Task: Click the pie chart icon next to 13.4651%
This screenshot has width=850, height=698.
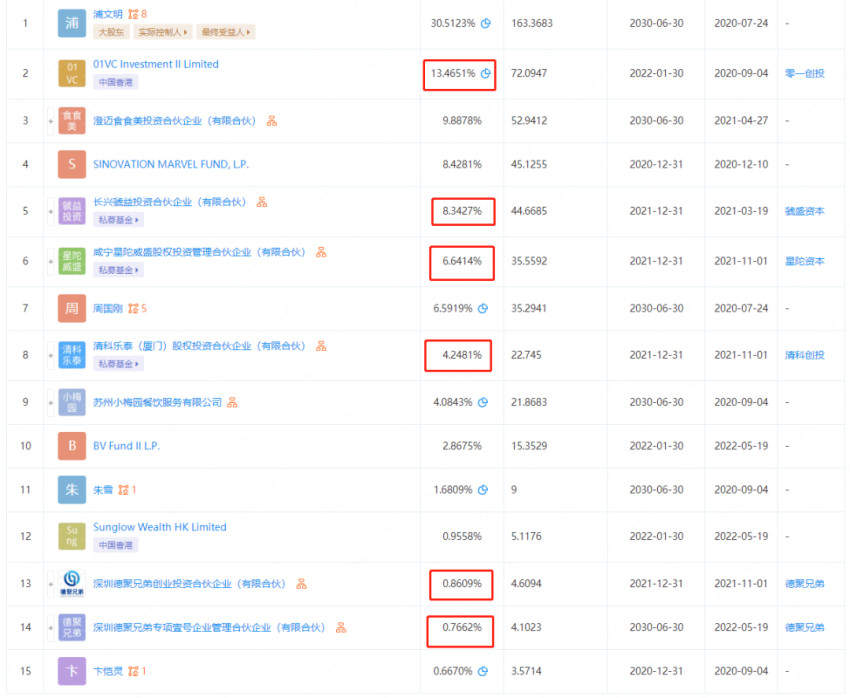Action: [486, 73]
